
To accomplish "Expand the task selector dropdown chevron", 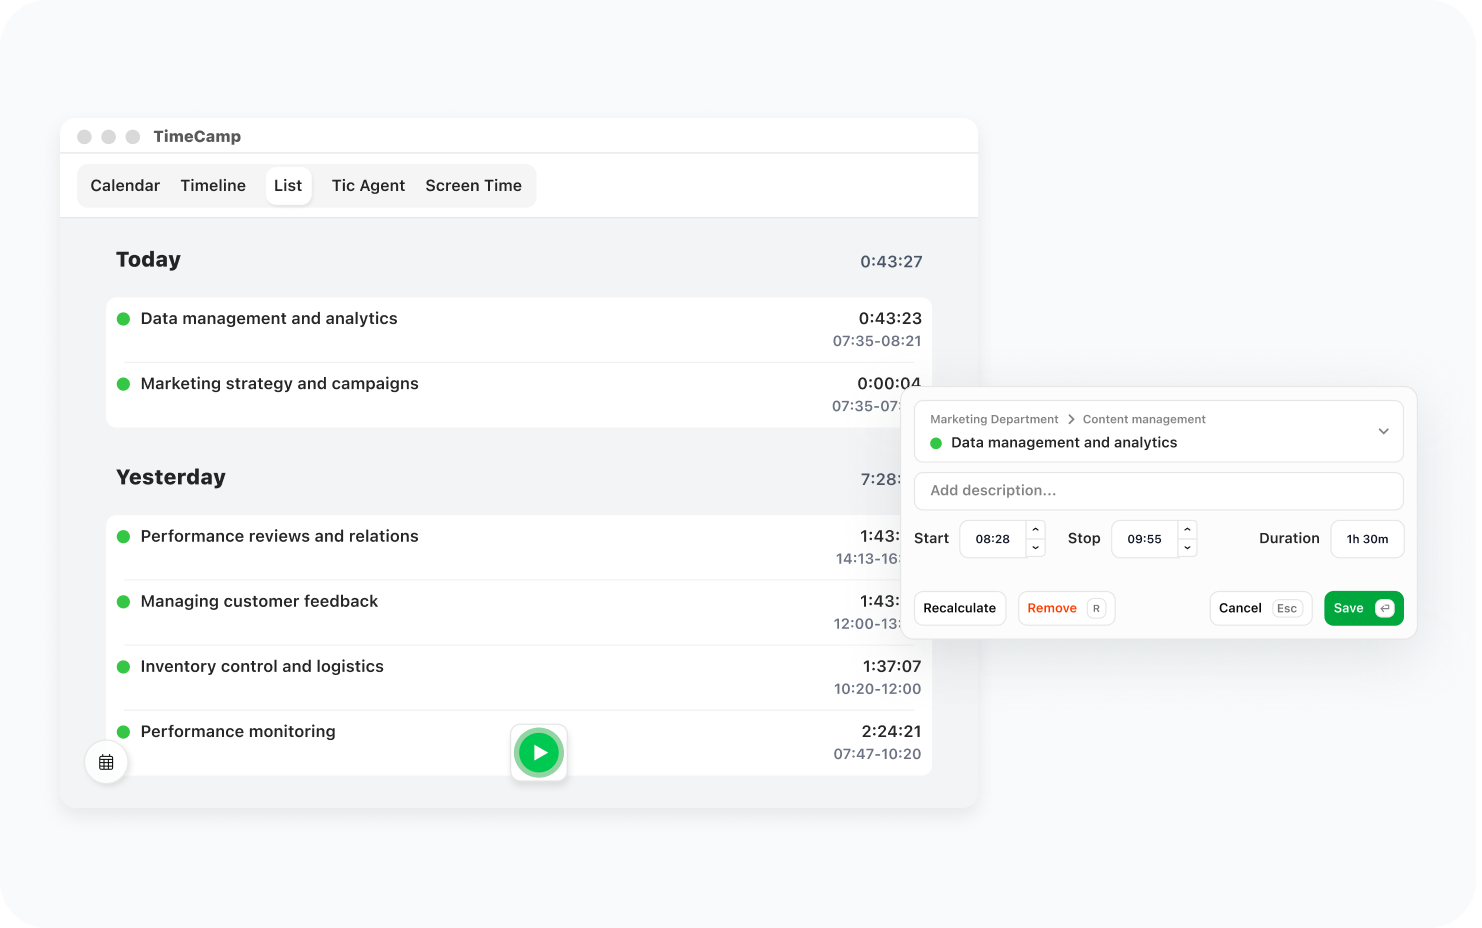I will pos(1383,431).
